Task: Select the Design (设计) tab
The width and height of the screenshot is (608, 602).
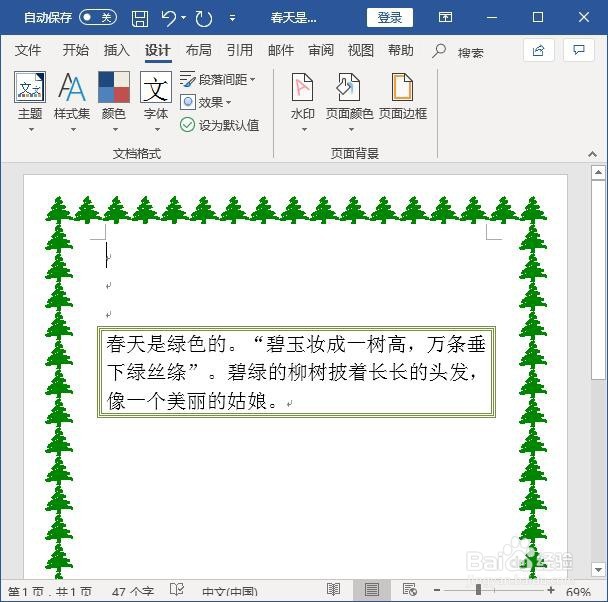Action: 157,51
